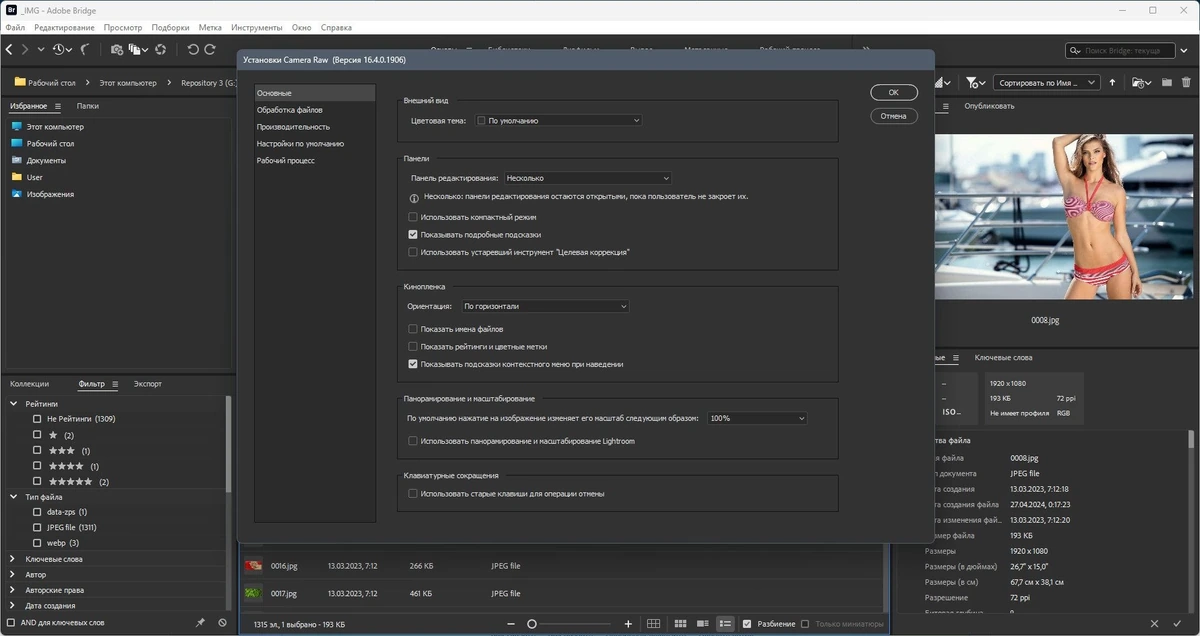Collapse the Рейтинги filter group
This screenshot has width=1200, height=636.
coord(14,404)
